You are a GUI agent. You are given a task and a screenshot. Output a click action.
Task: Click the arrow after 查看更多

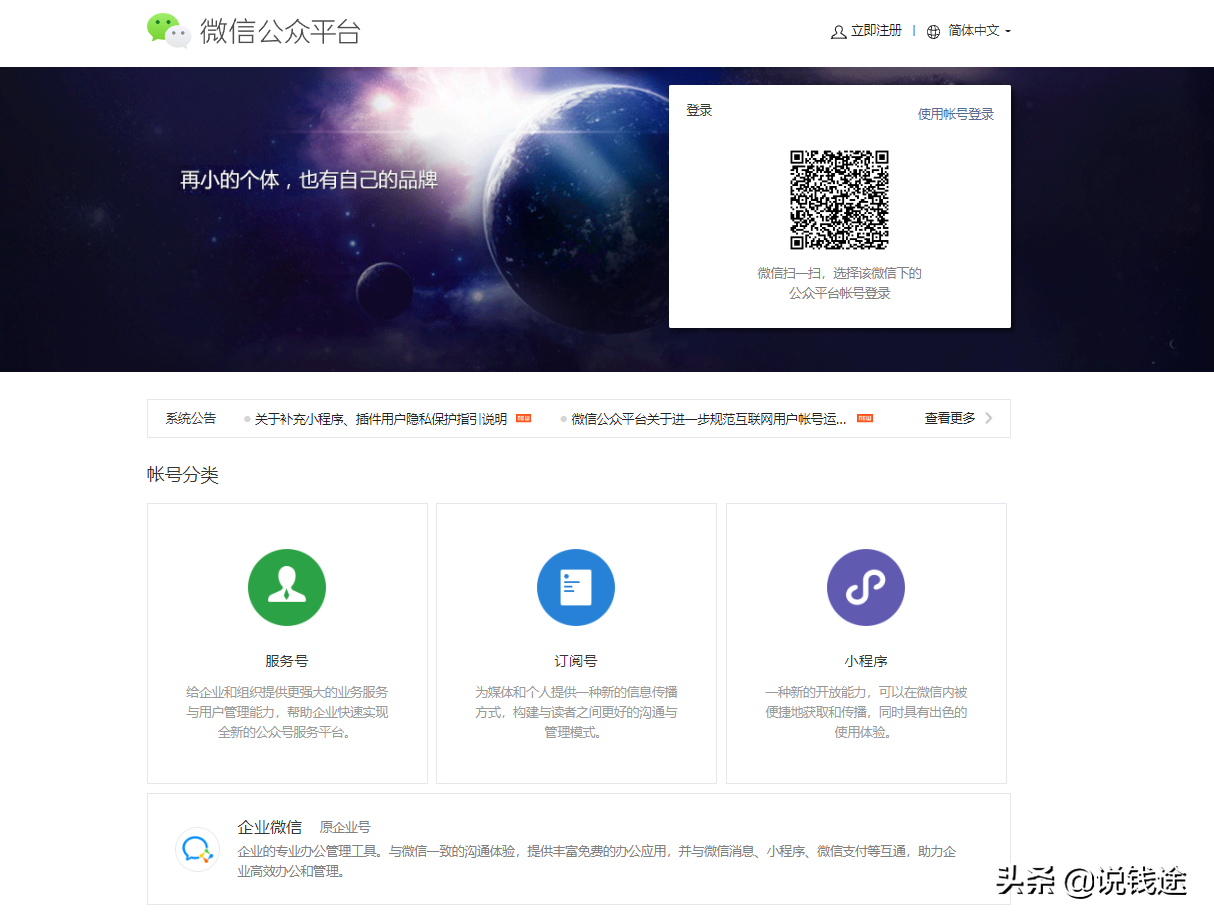tap(990, 418)
